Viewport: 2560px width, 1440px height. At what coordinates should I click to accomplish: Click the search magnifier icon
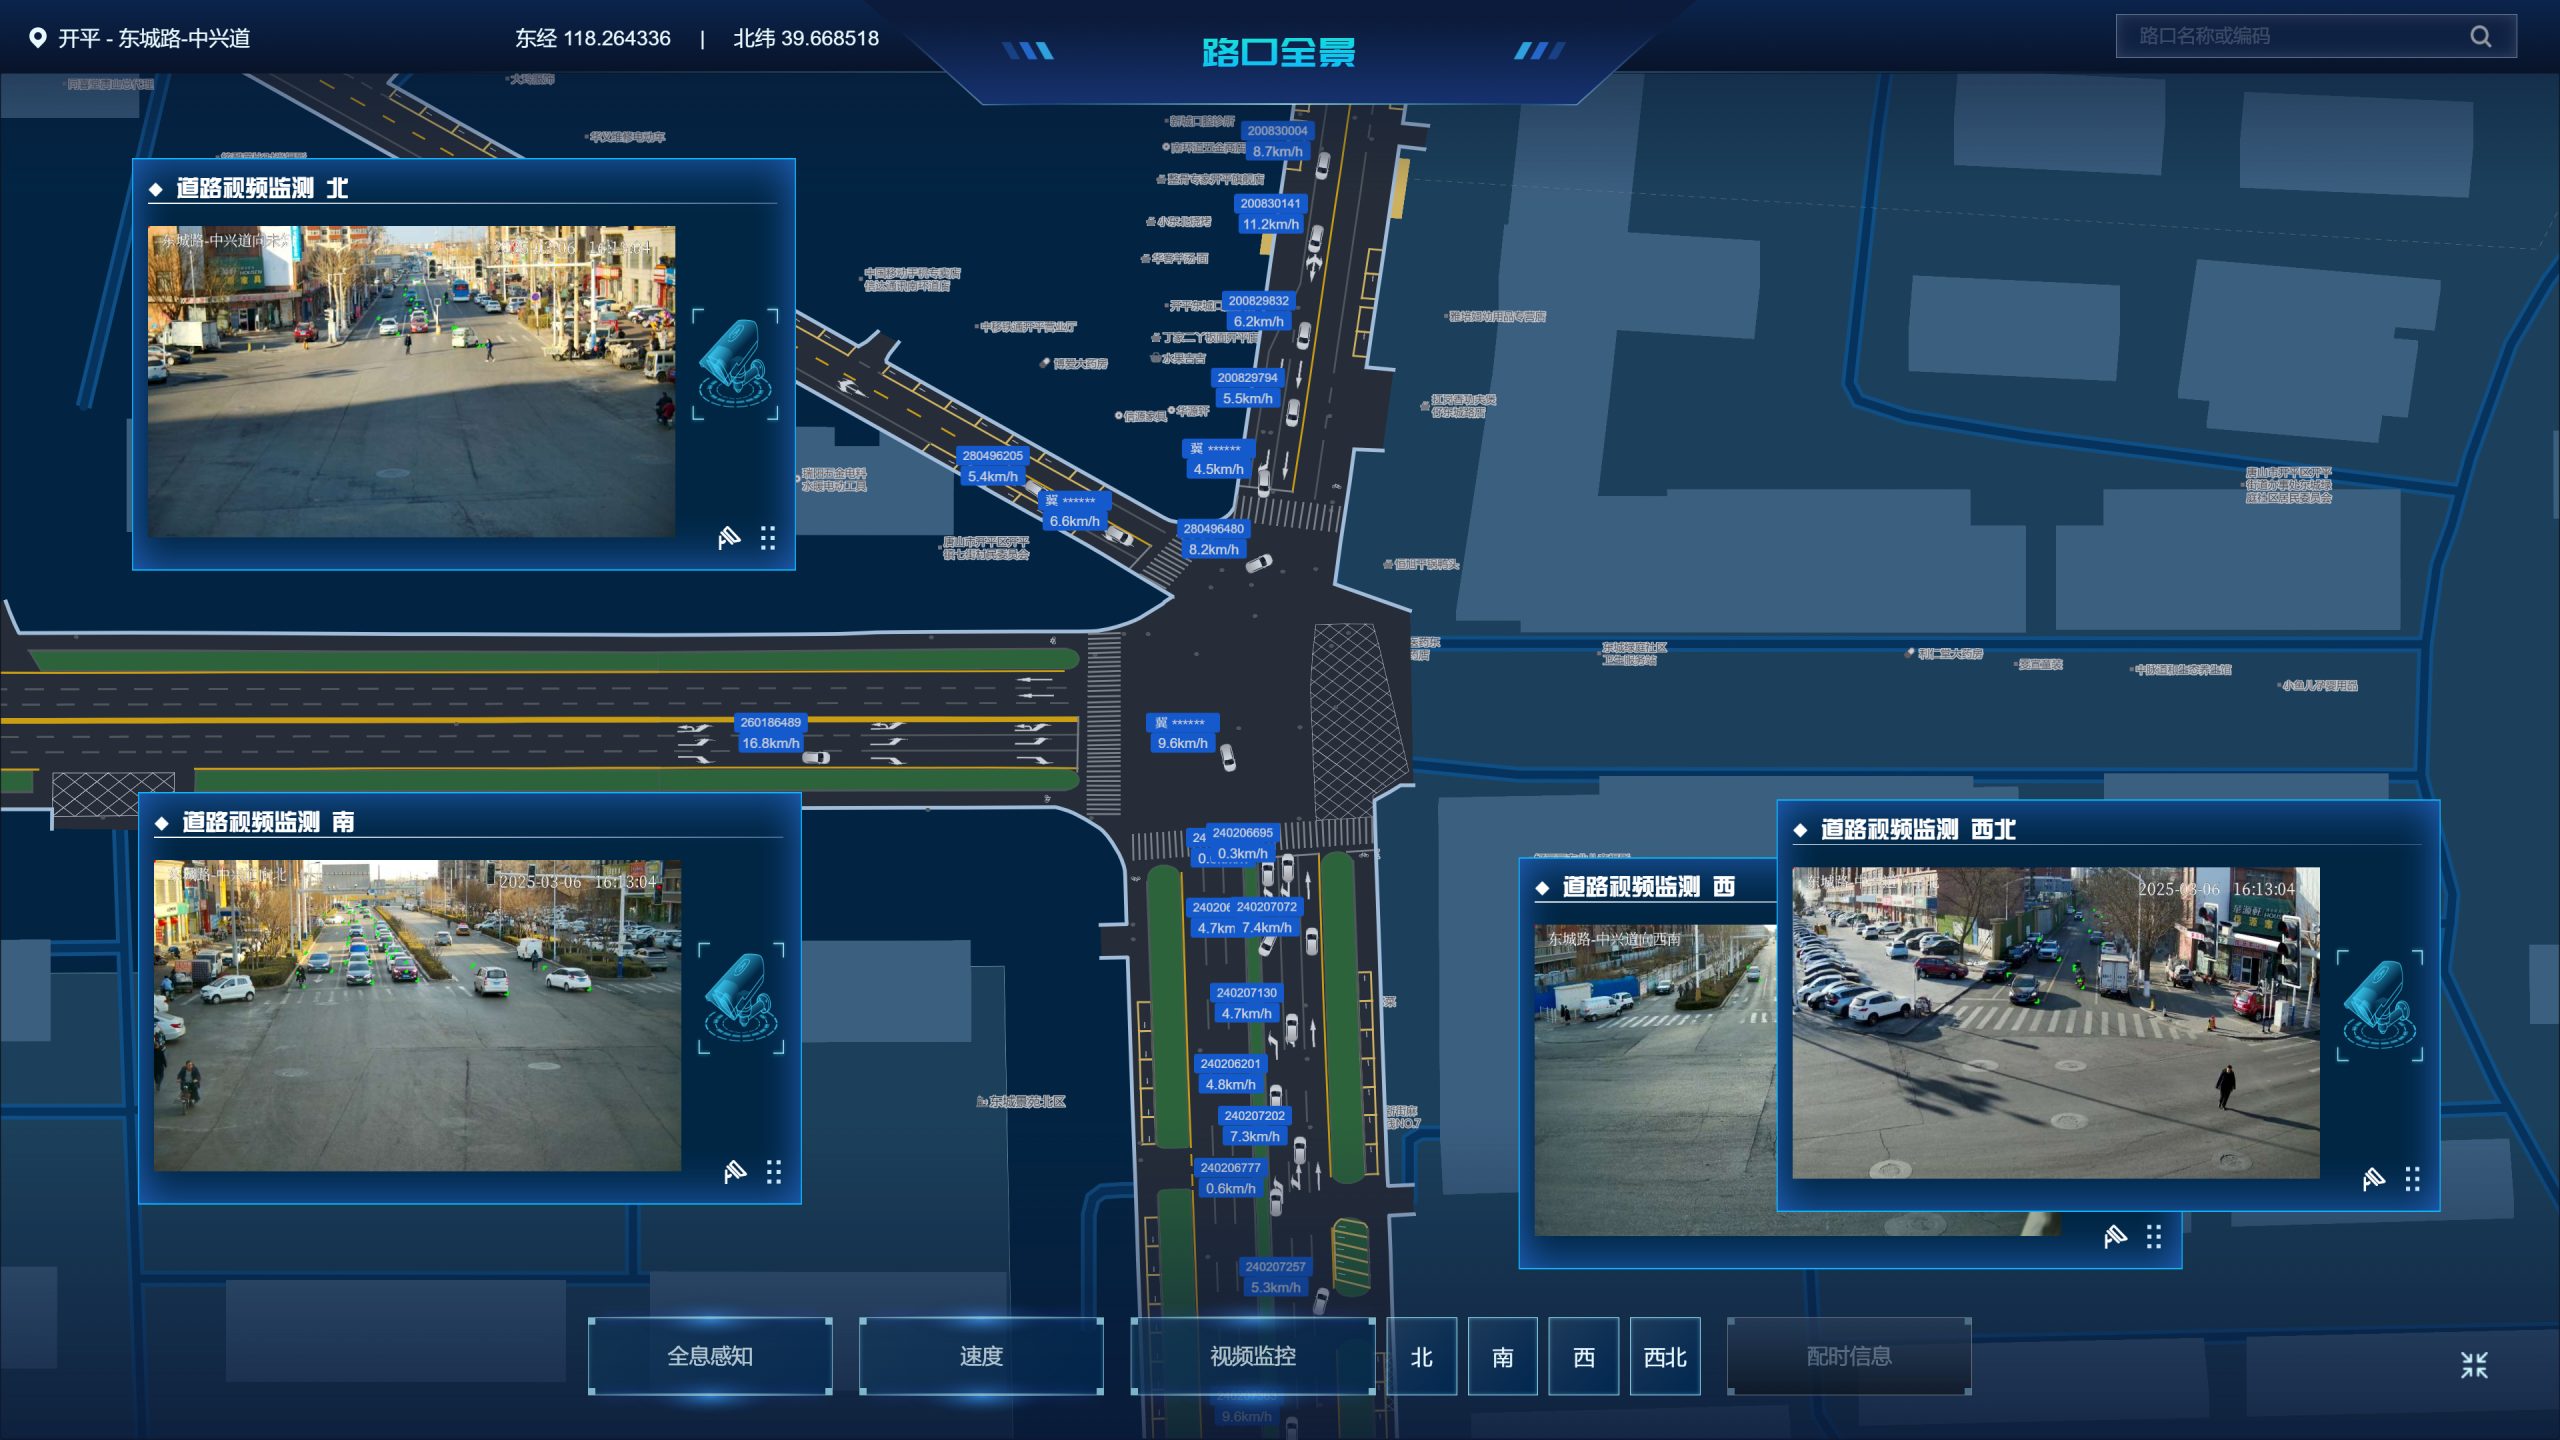click(x=2480, y=36)
